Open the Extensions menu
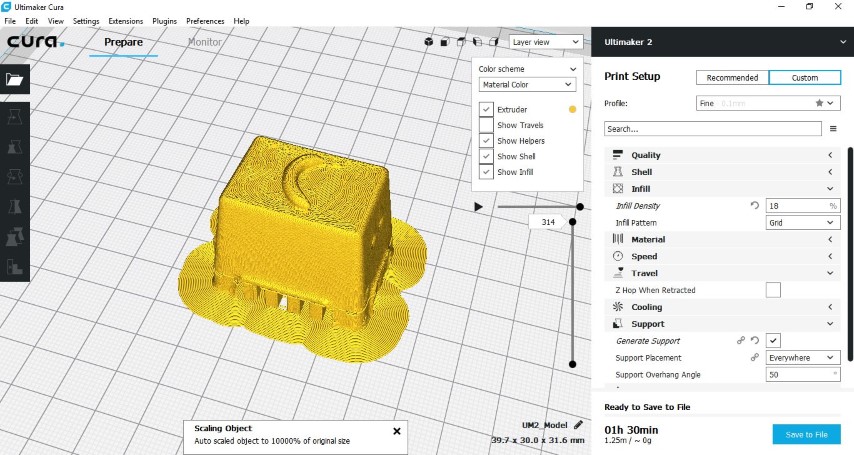 tap(126, 21)
